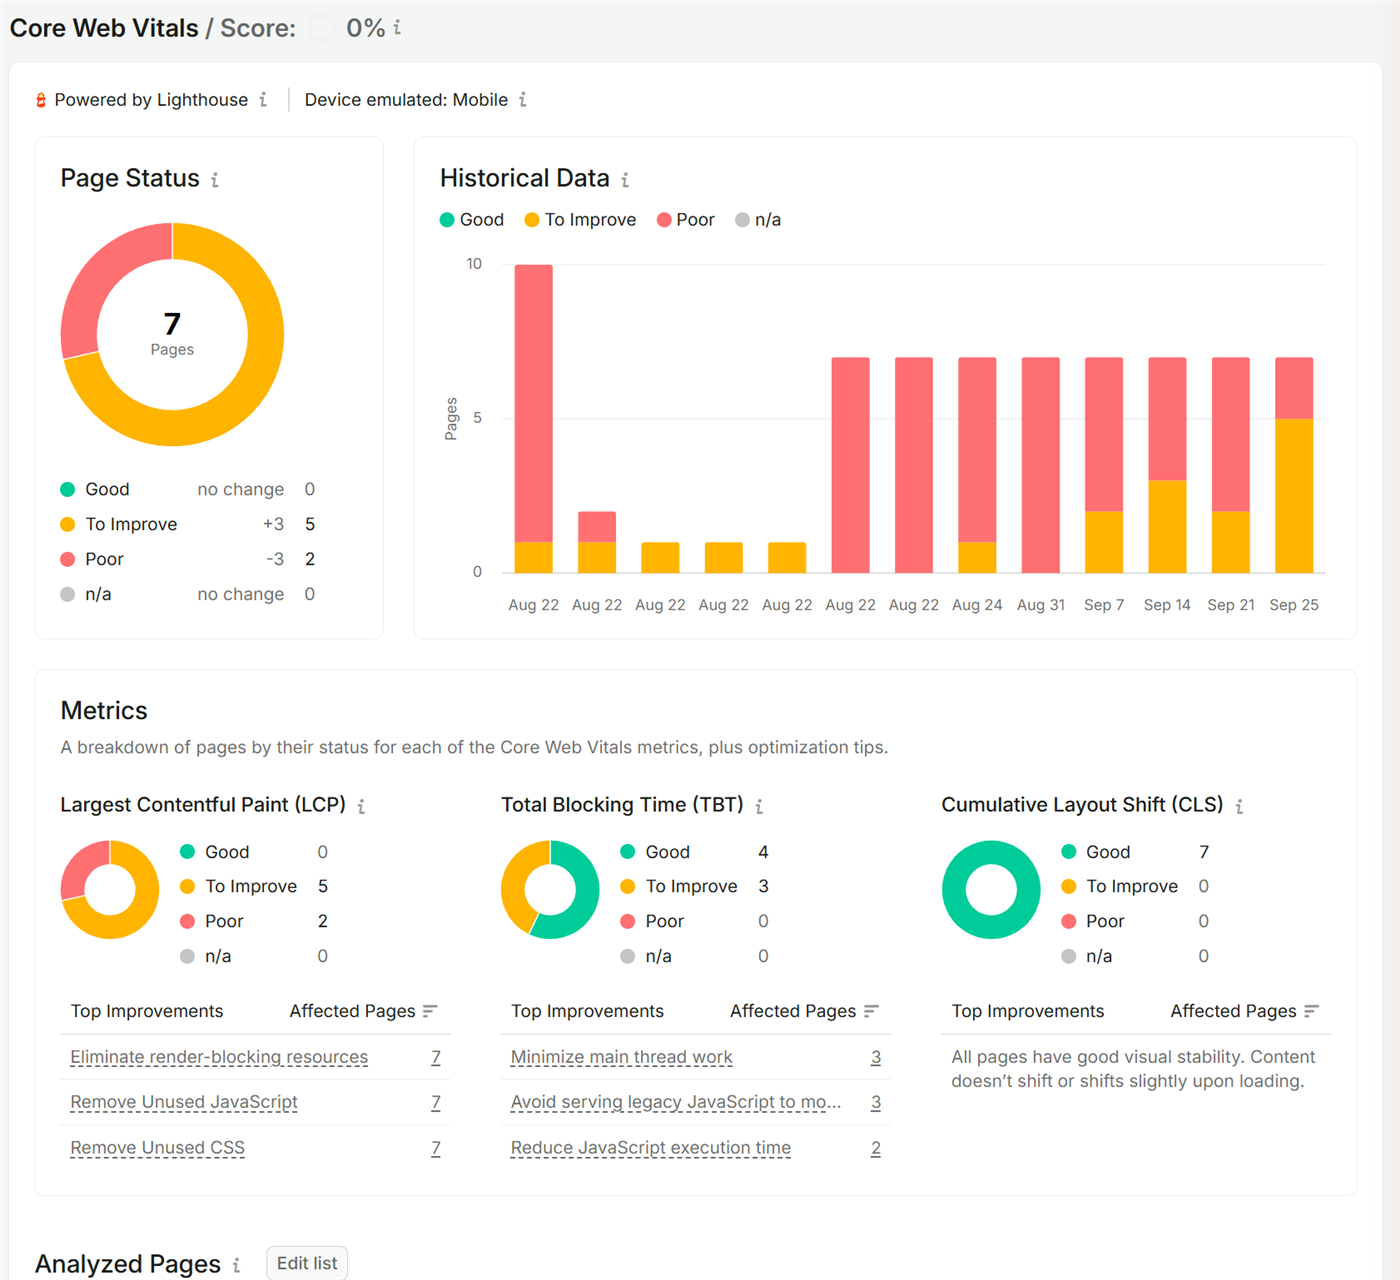
Task: Click the info icon next to Score 0%
Action: 397,27
